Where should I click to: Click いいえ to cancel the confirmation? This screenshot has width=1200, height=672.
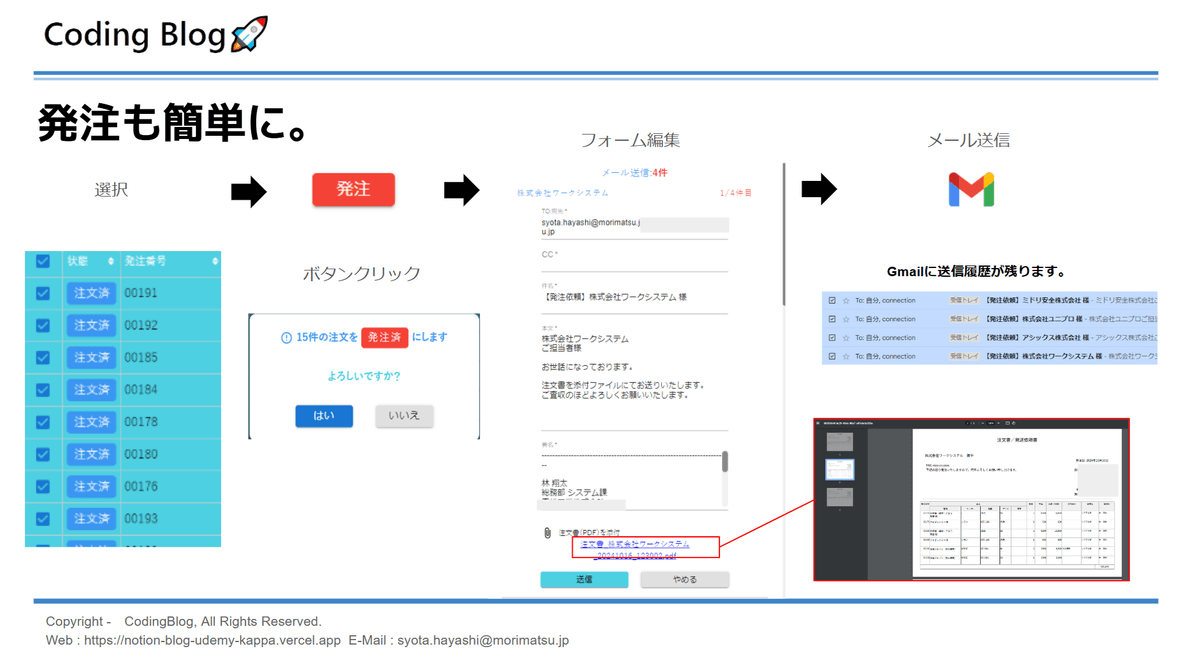point(404,416)
